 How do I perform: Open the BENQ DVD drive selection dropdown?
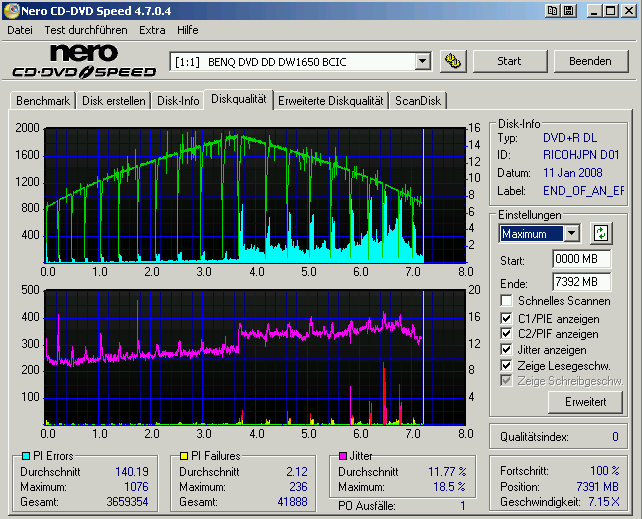[x=422, y=62]
